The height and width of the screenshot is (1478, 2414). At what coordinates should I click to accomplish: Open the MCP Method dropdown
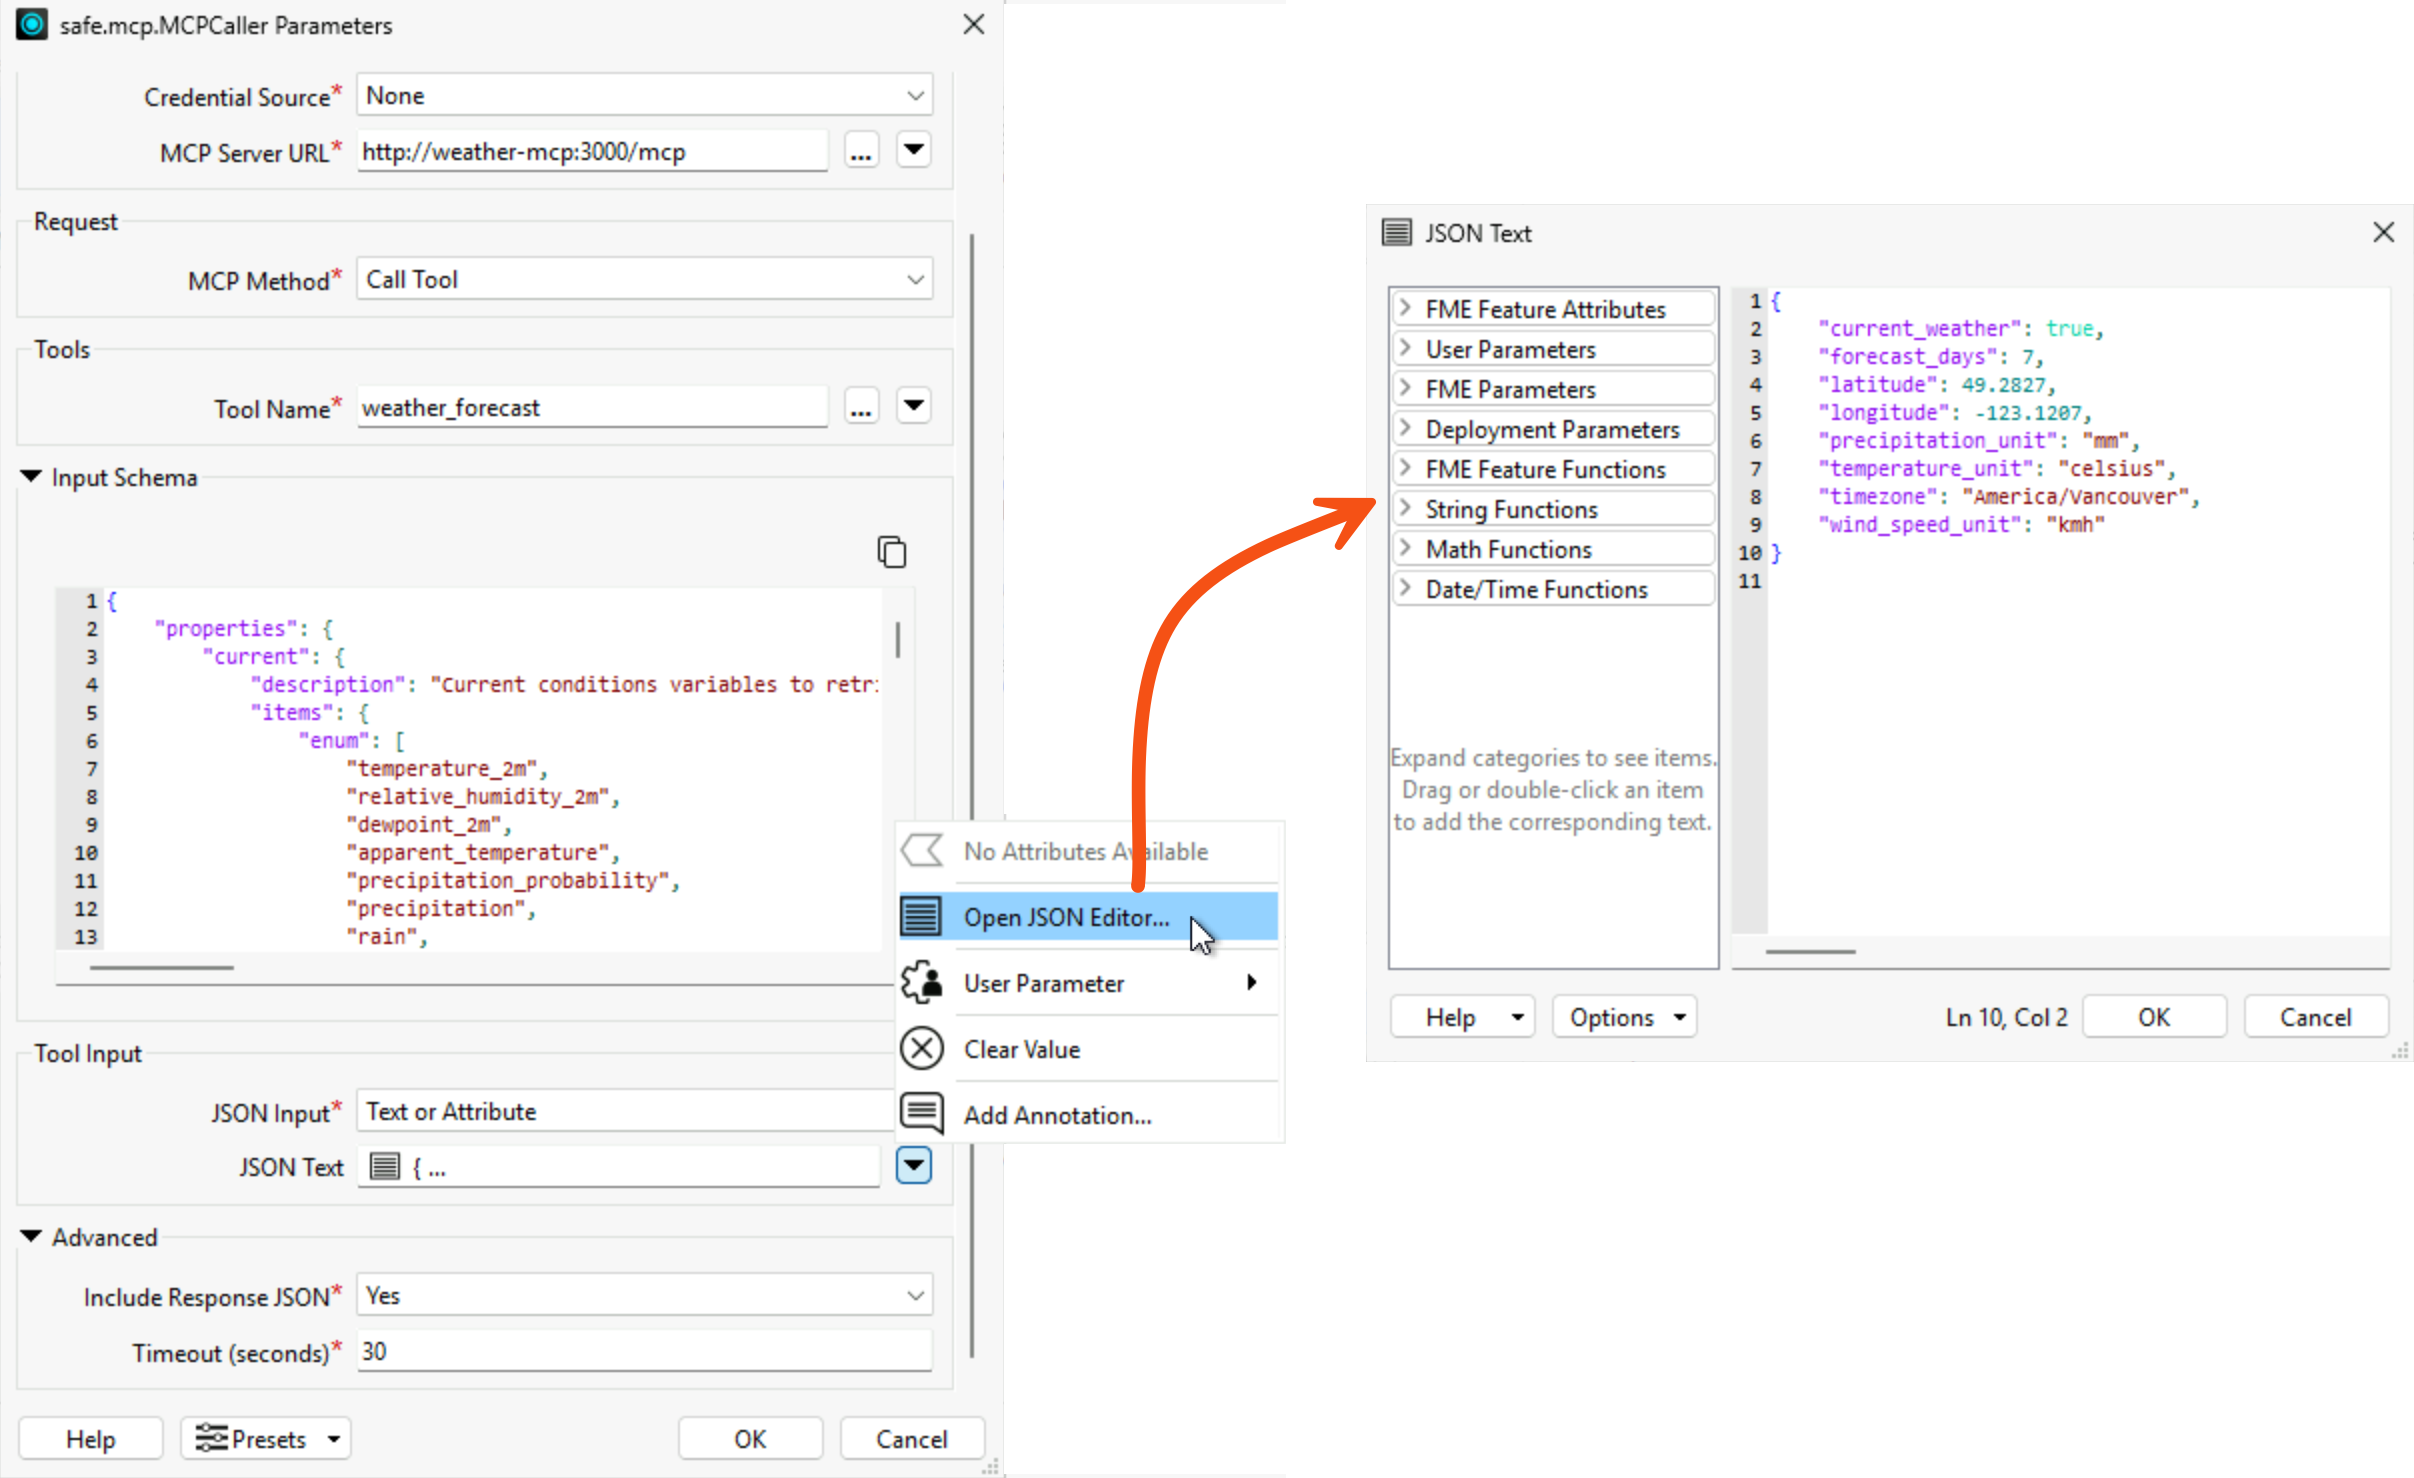(x=645, y=279)
